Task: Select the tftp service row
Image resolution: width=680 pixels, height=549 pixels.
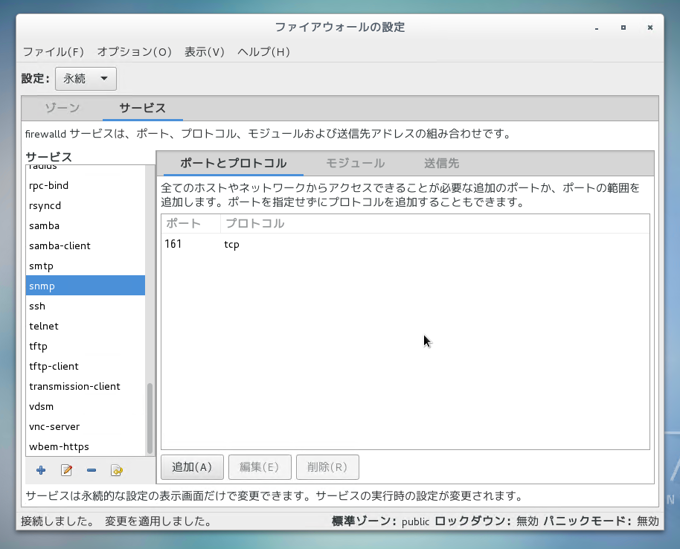Action: pos(85,346)
